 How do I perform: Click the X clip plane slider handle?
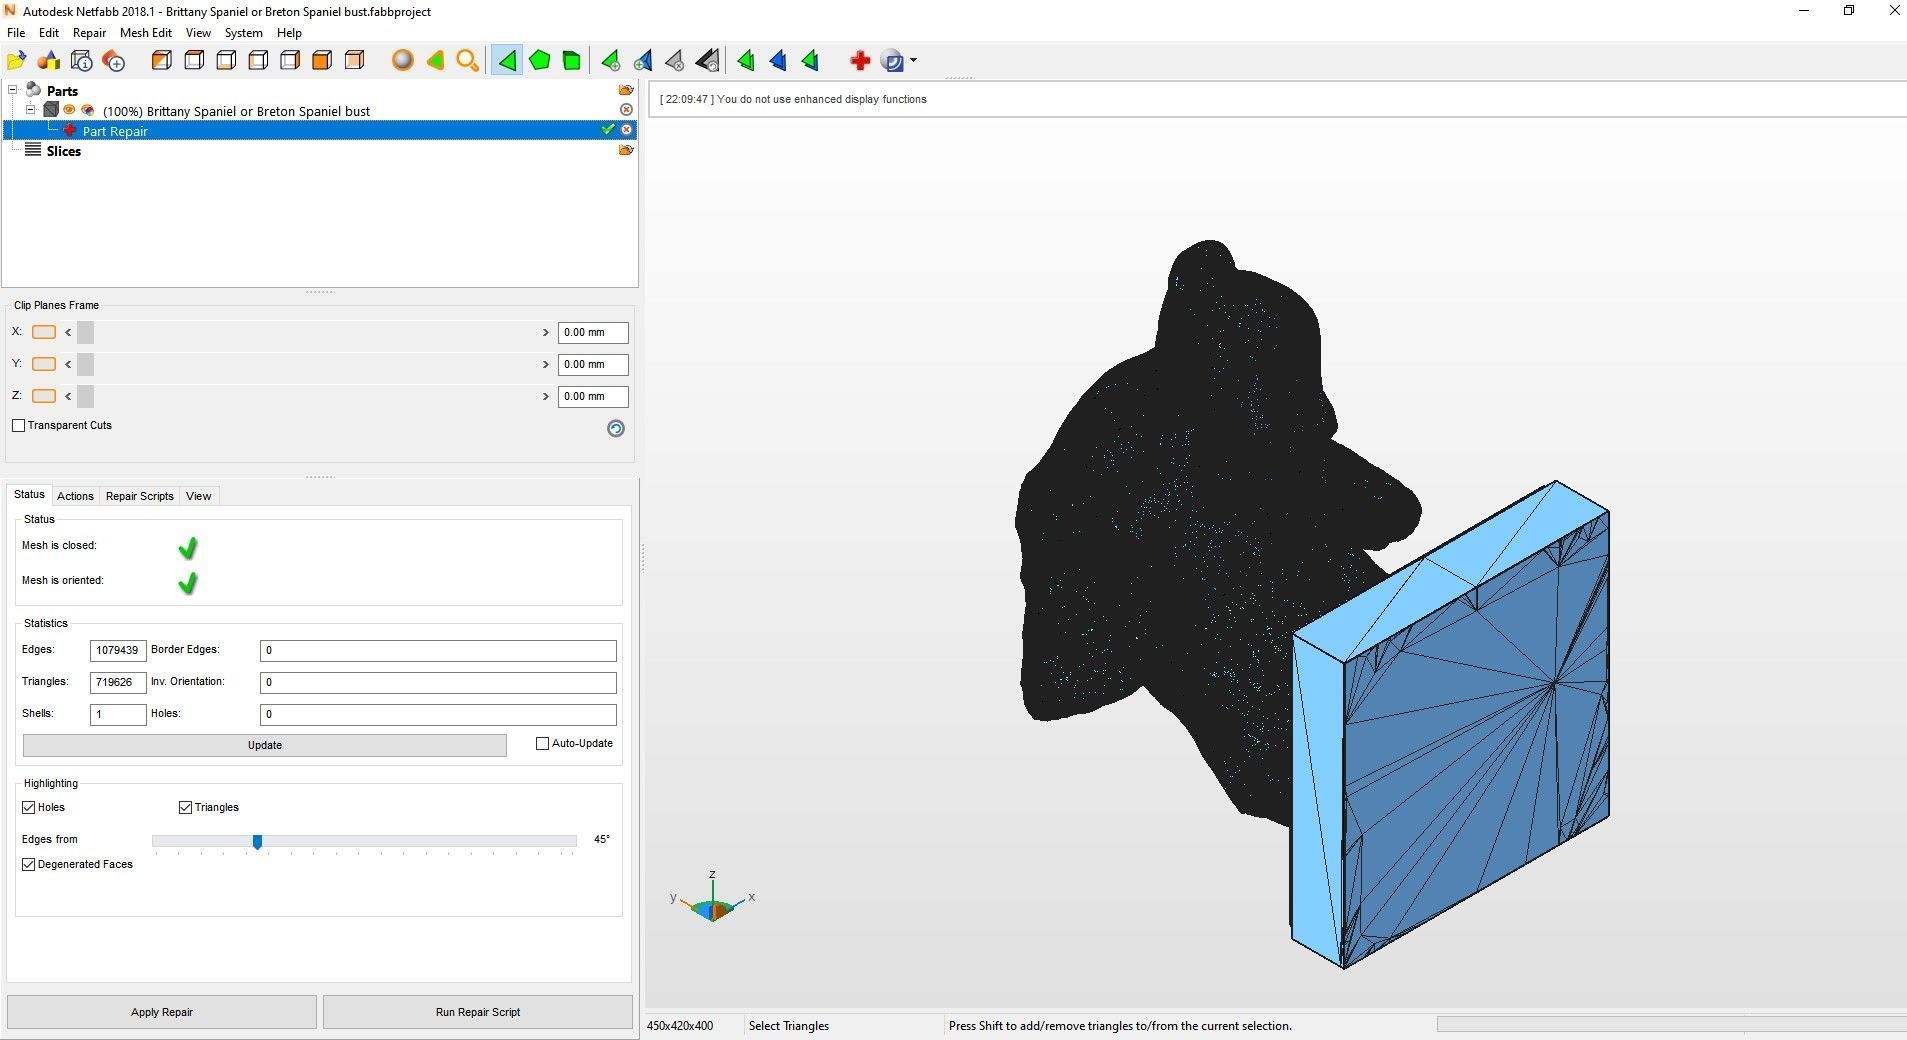(85, 332)
